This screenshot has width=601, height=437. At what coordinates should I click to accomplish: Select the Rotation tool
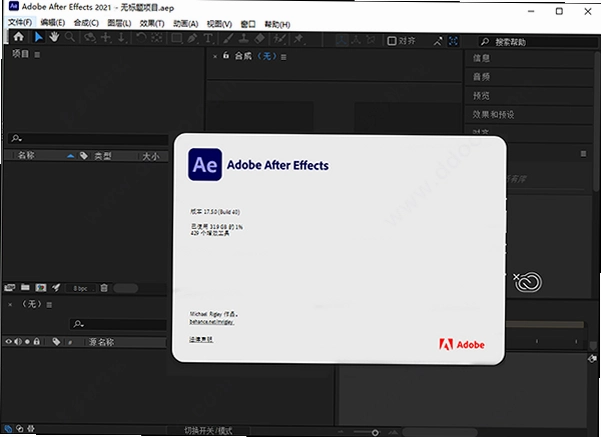point(141,38)
